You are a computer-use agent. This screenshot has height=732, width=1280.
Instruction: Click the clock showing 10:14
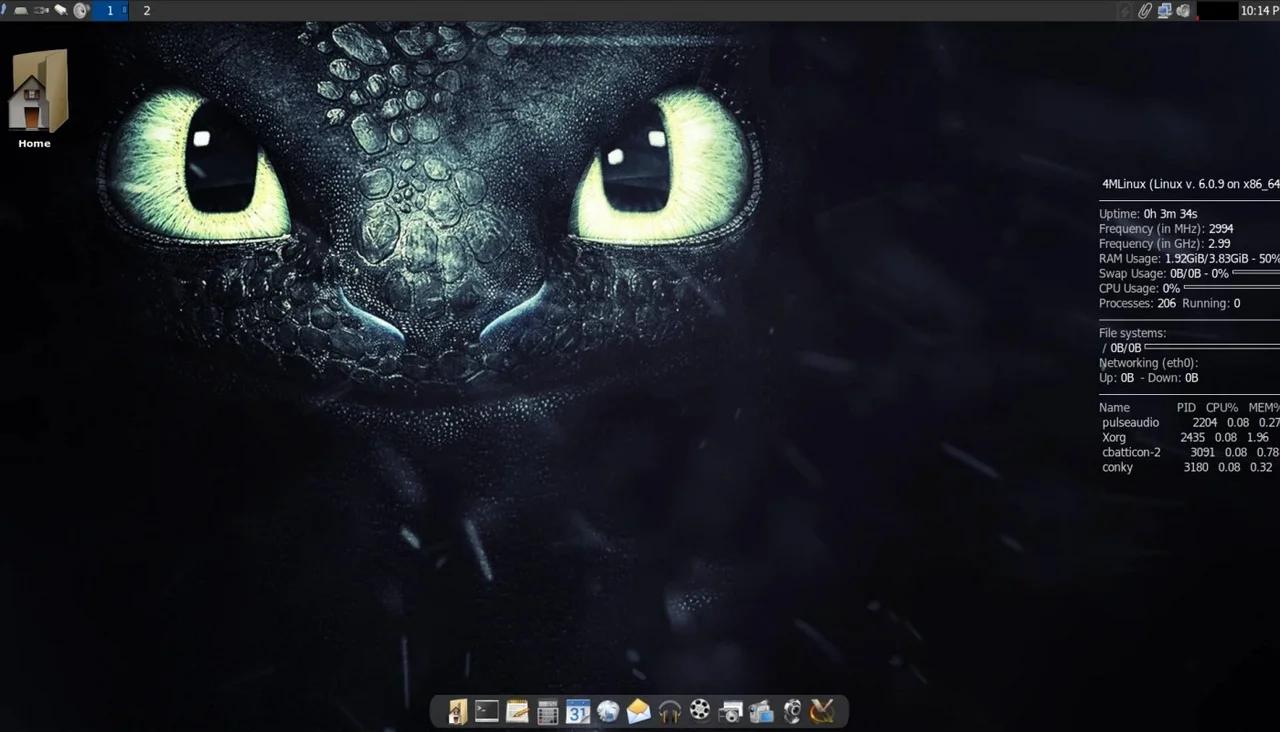click(x=1259, y=11)
